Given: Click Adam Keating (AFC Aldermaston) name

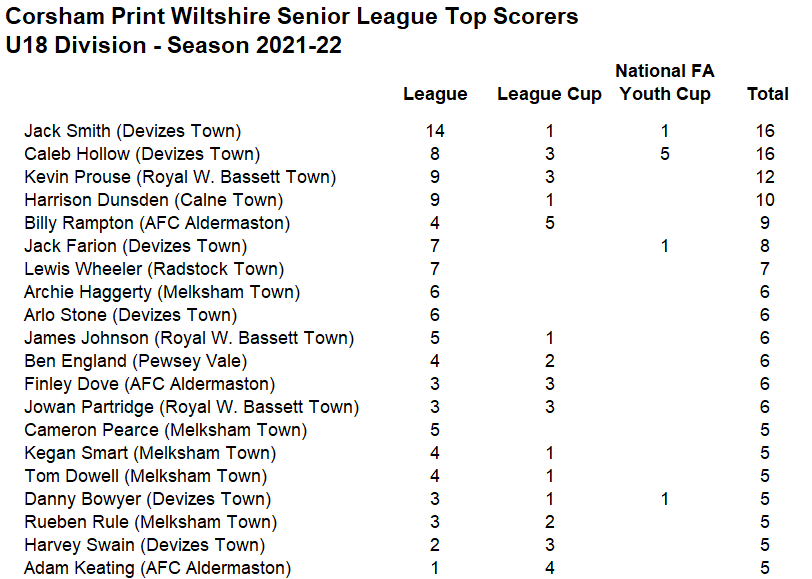Looking at the screenshot, I should tap(157, 568).
